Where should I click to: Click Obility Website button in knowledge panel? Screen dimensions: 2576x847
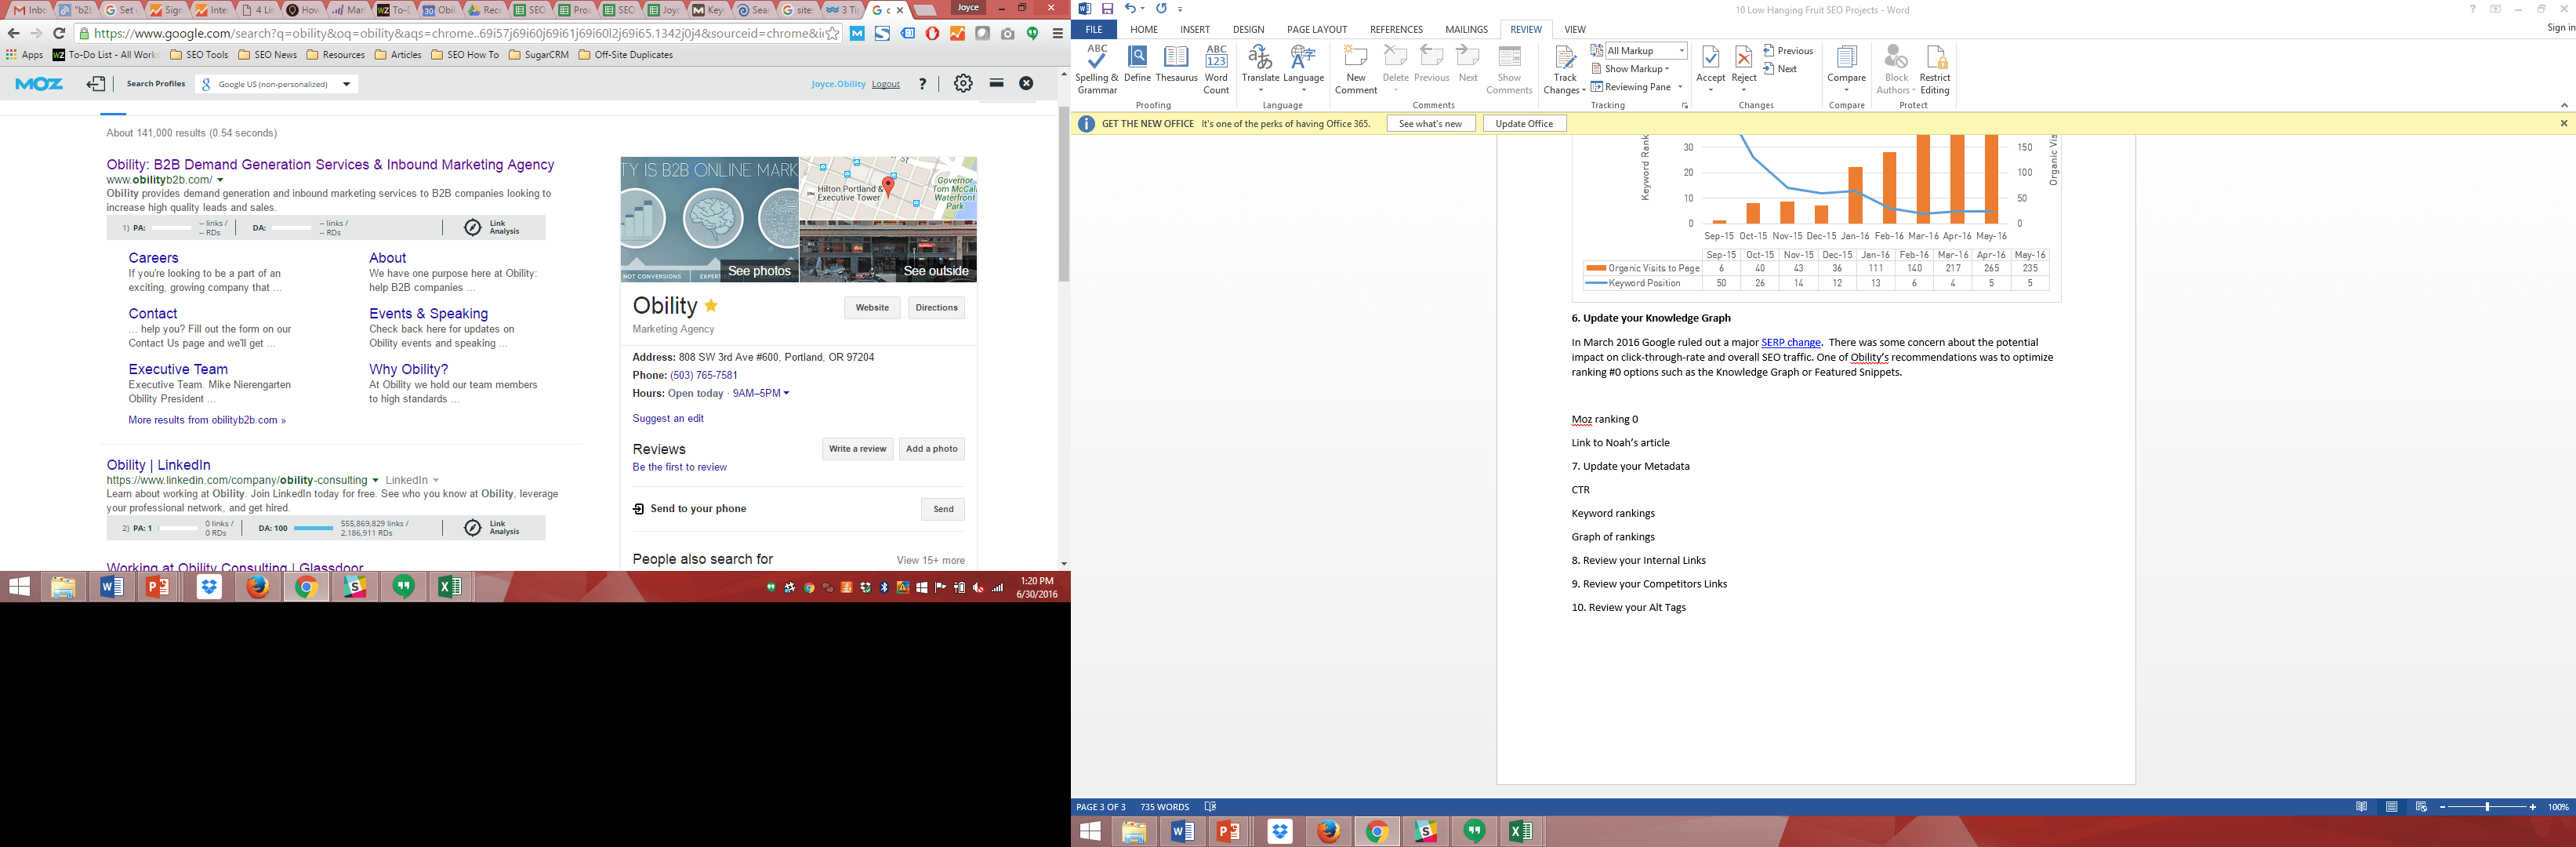872,308
